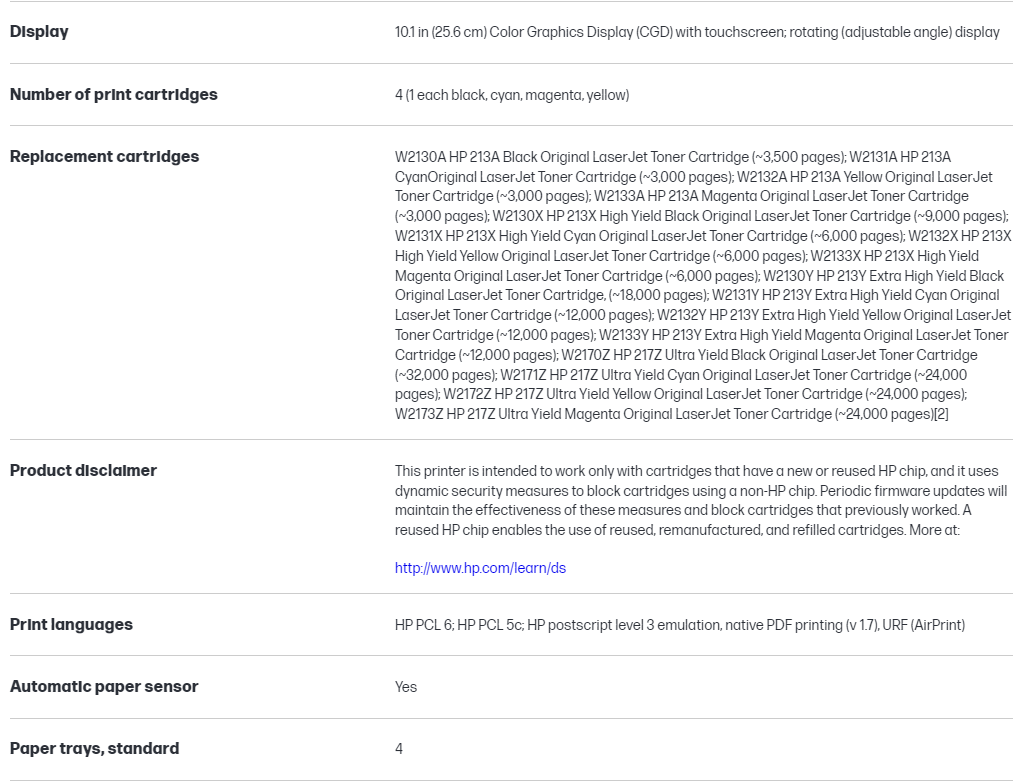Click the Yes value for paper sensor
Image resolution: width=1026 pixels, height=784 pixels.
click(x=406, y=687)
